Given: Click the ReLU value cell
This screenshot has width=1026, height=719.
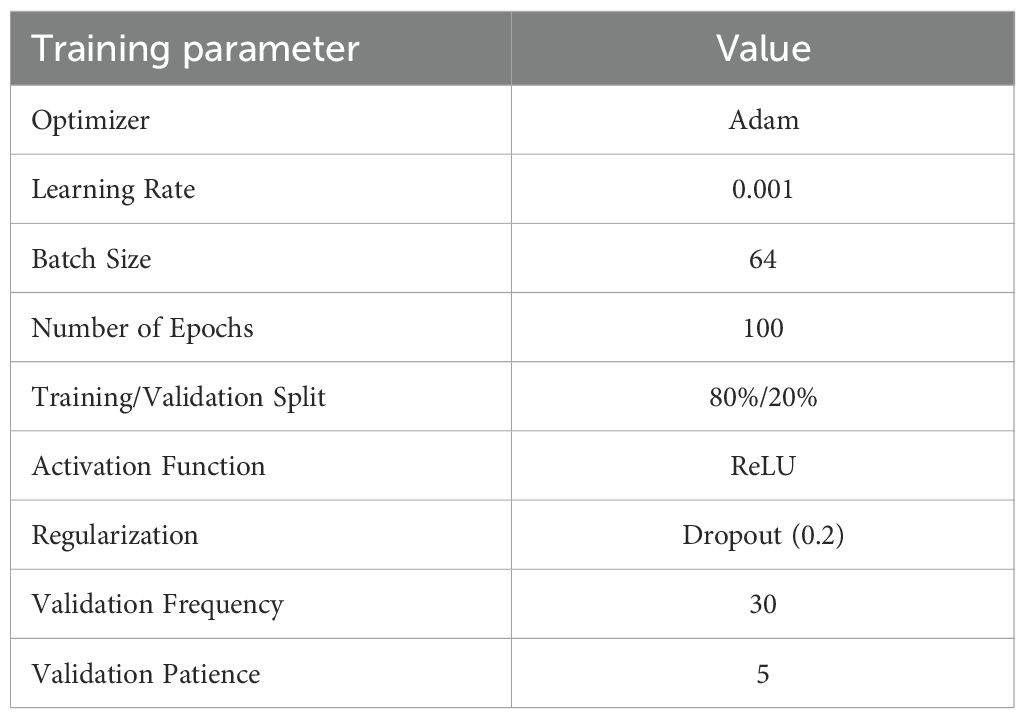Looking at the screenshot, I should [763, 466].
